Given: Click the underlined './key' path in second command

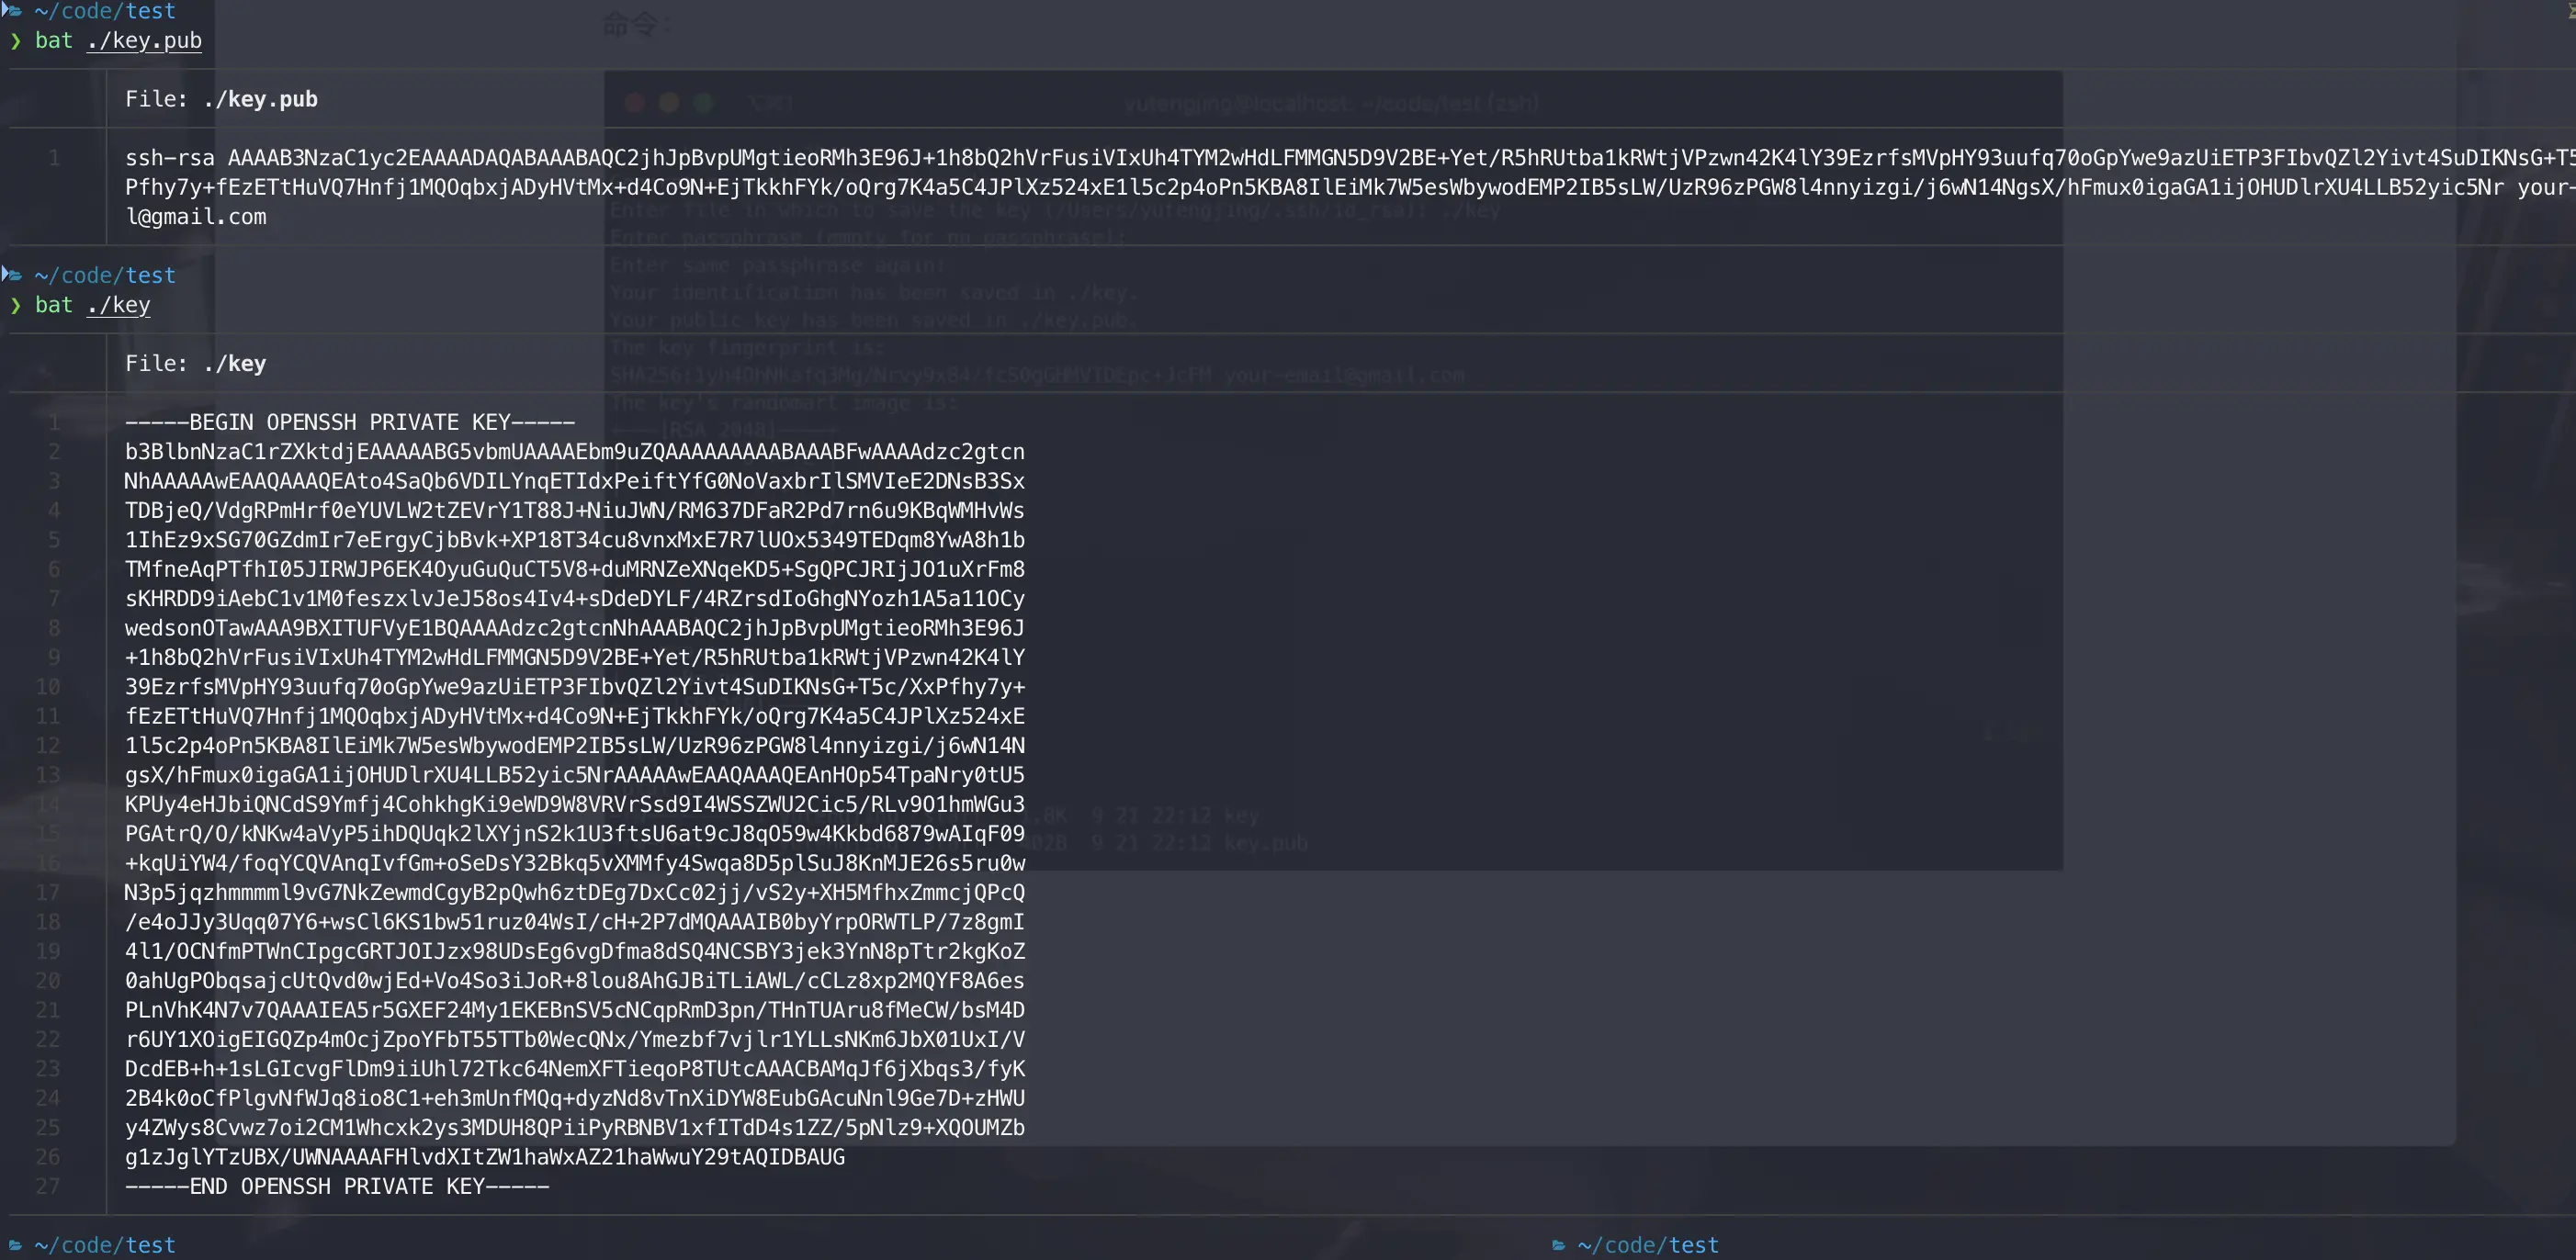Looking at the screenshot, I should click(118, 305).
